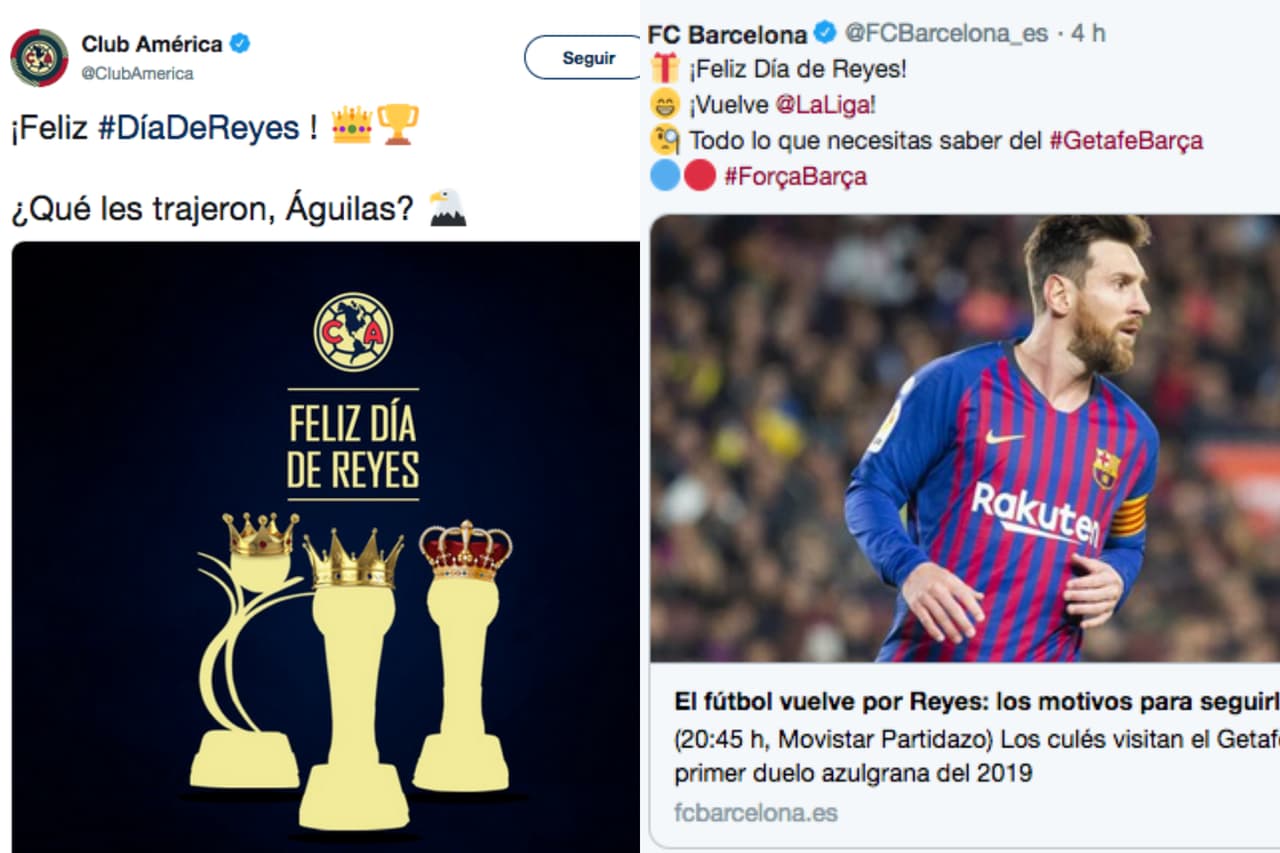
Task: Open the Feliz Día de Reyes trophies image
Action: (325, 546)
